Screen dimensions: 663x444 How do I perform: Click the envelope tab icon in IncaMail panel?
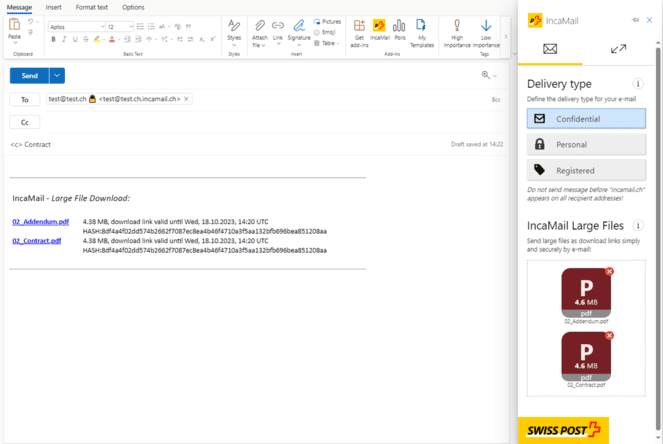click(x=550, y=49)
